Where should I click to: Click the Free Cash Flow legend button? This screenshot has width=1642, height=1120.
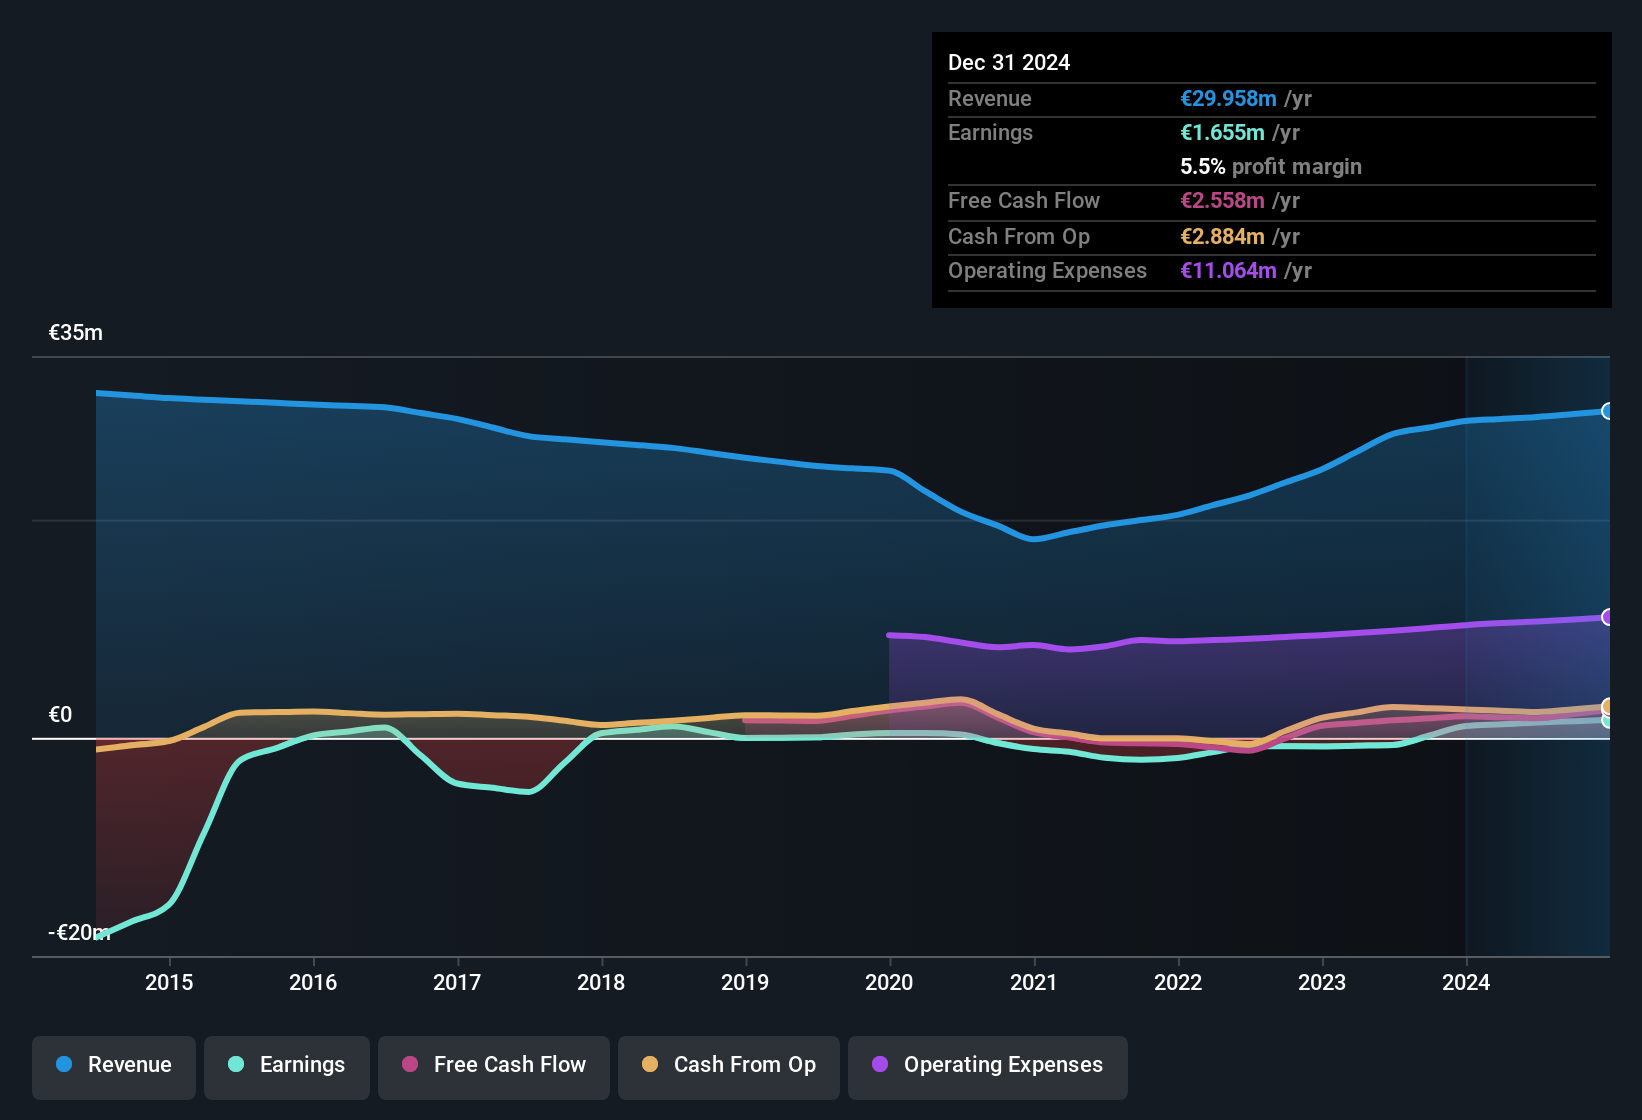pos(493,1065)
